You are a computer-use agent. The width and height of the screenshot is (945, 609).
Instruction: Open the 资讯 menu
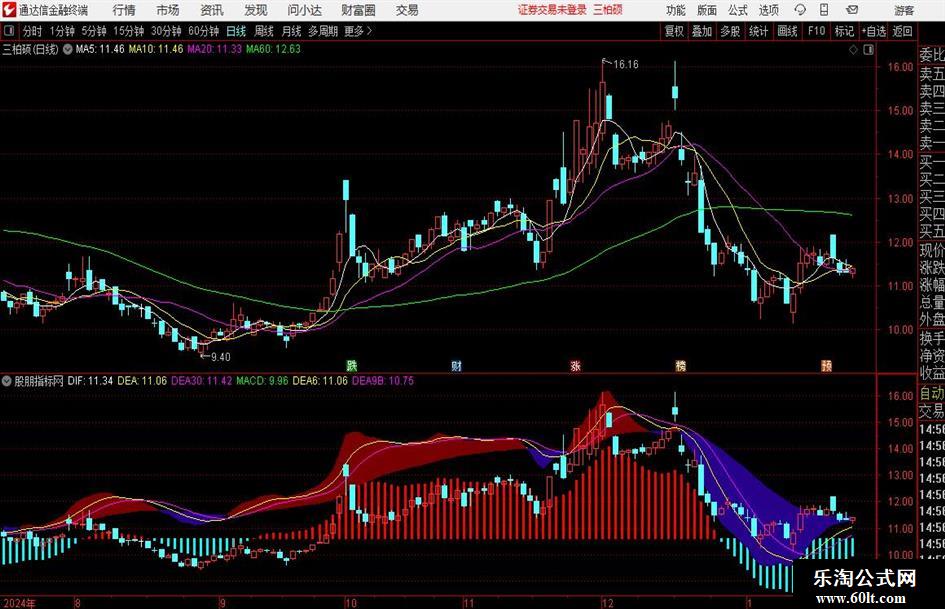212,10
